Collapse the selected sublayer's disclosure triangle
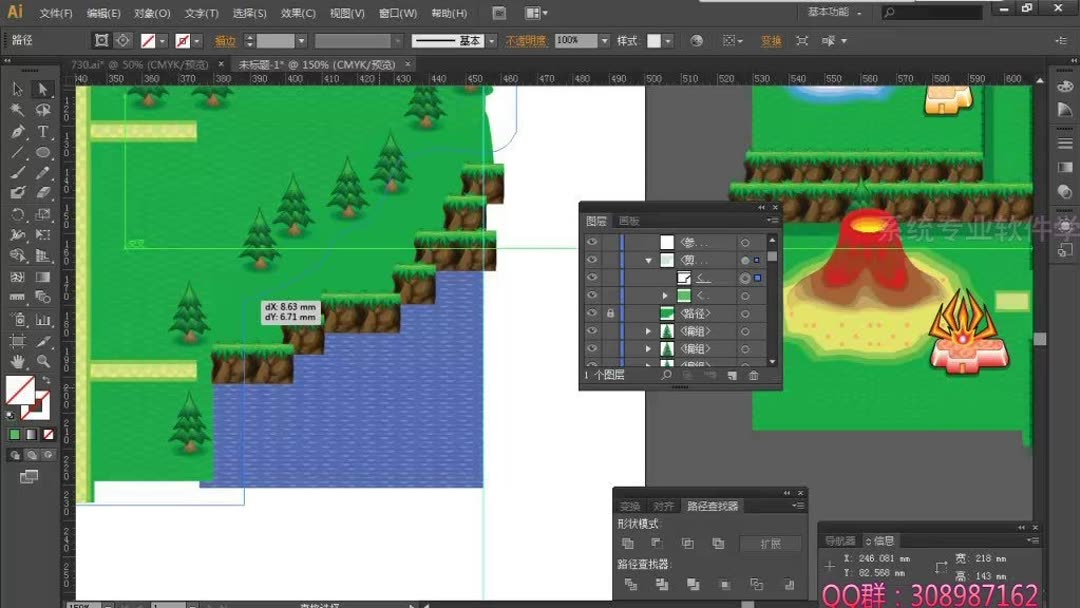This screenshot has width=1080, height=608. 649,260
